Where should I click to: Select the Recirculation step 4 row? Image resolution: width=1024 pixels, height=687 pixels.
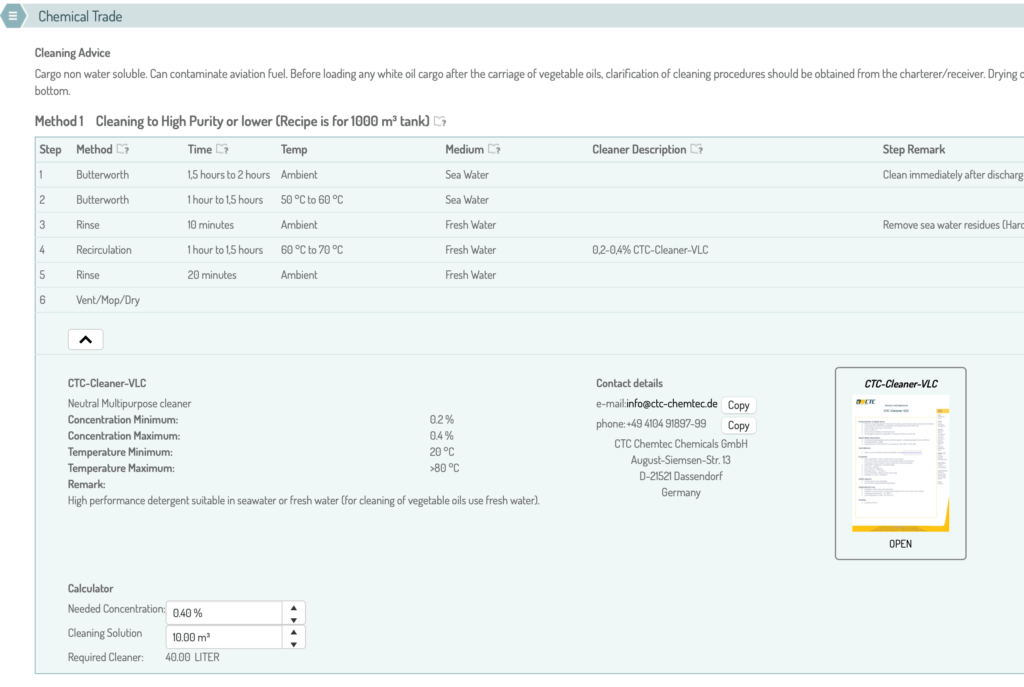[x=104, y=250]
